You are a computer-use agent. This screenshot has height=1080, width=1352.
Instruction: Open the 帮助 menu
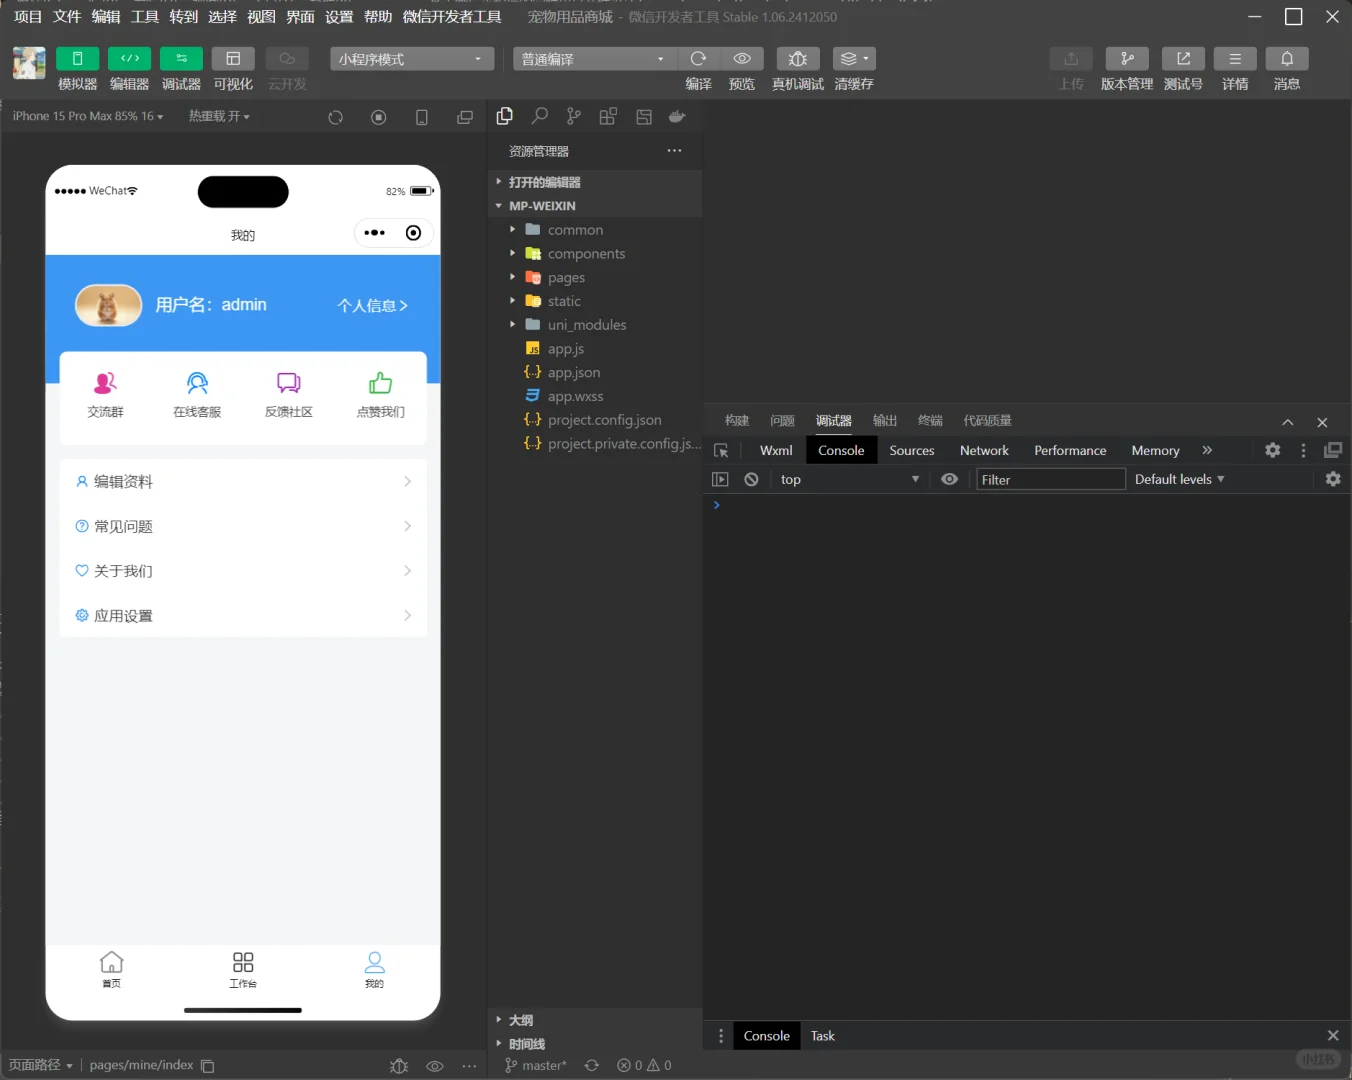pyautogui.click(x=378, y=17)
